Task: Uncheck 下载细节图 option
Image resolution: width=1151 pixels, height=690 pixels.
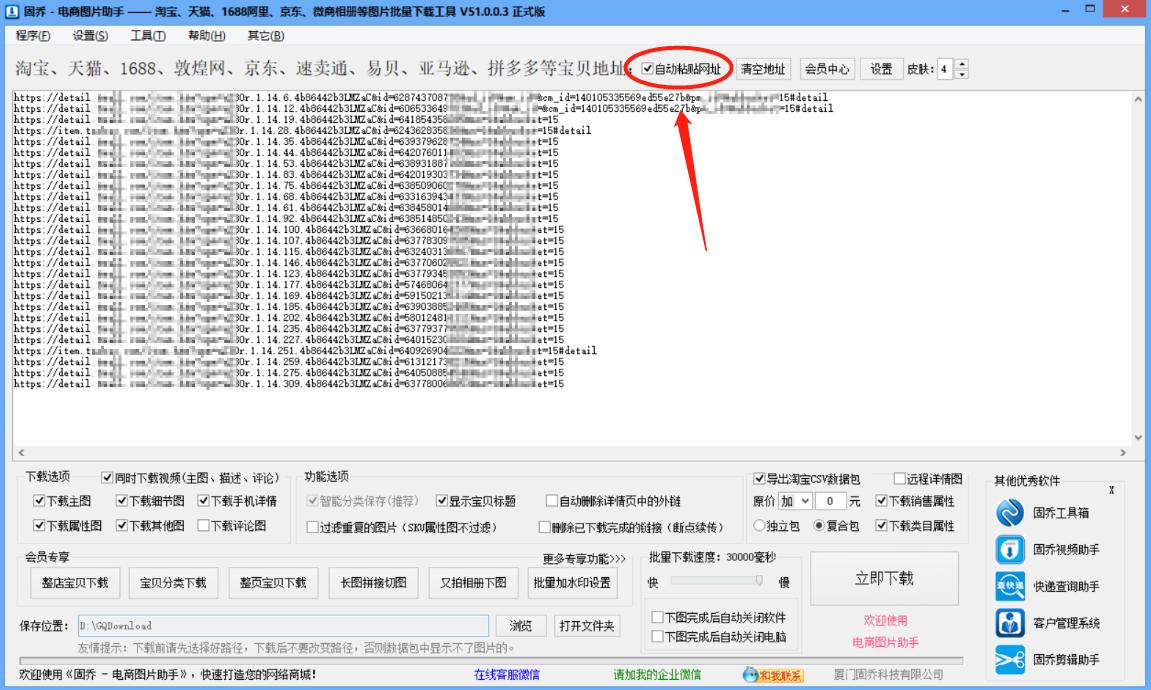Action: (x=122, y=501)
